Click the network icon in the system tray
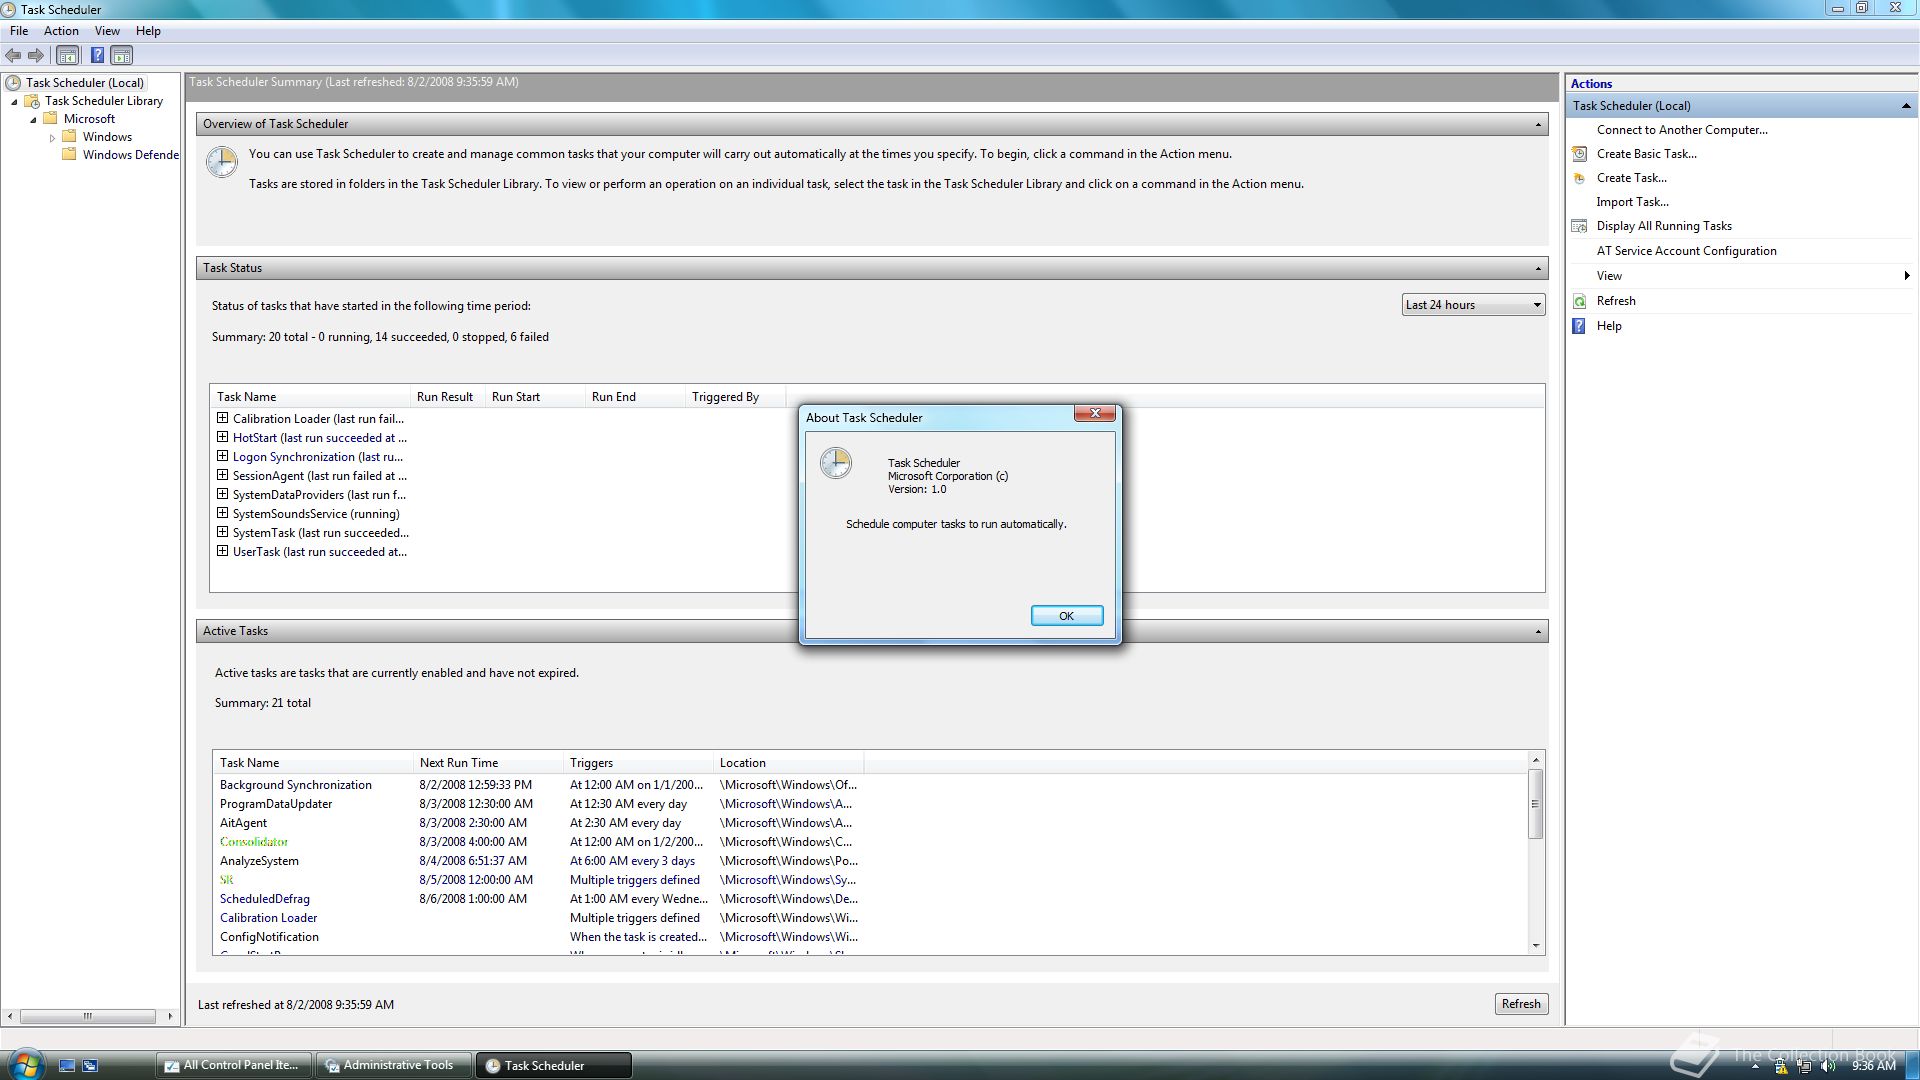The image size is (1920, 1080). tap(1804, 1067)
